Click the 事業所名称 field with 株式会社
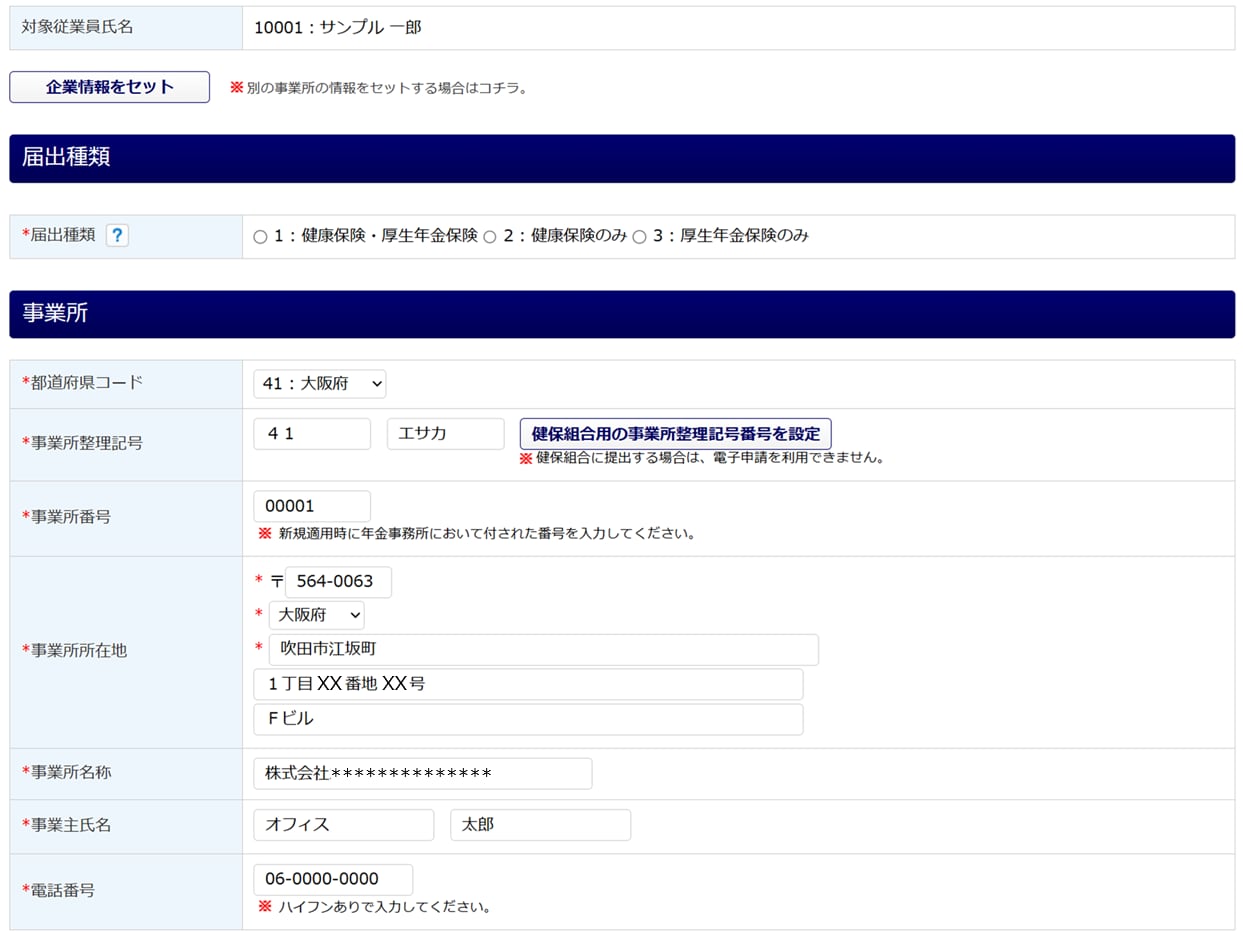This screenshot has width=1243, height=933. pyautogui.click(x=422, y=774)
